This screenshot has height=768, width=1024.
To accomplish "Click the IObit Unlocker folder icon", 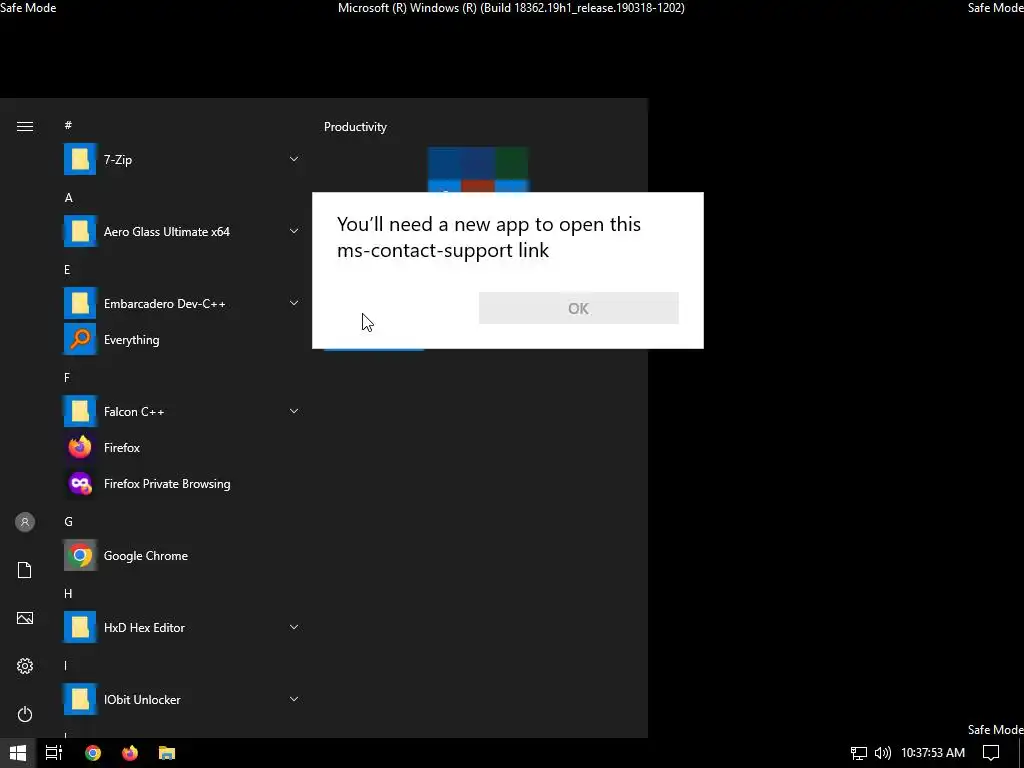I will pos(80,699).
